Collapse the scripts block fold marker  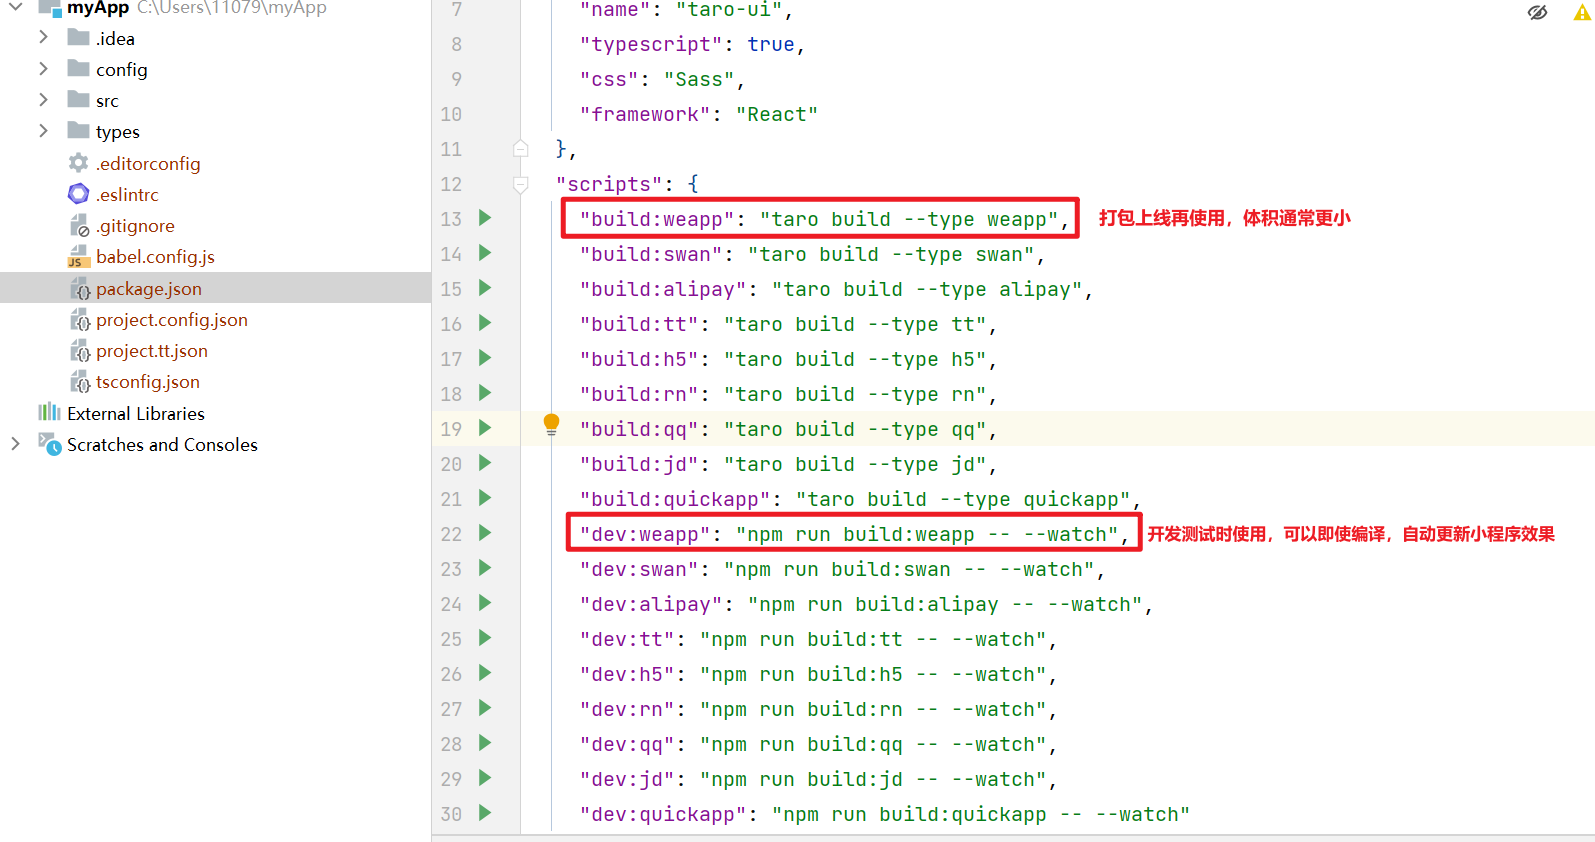(x=520, y=184)
